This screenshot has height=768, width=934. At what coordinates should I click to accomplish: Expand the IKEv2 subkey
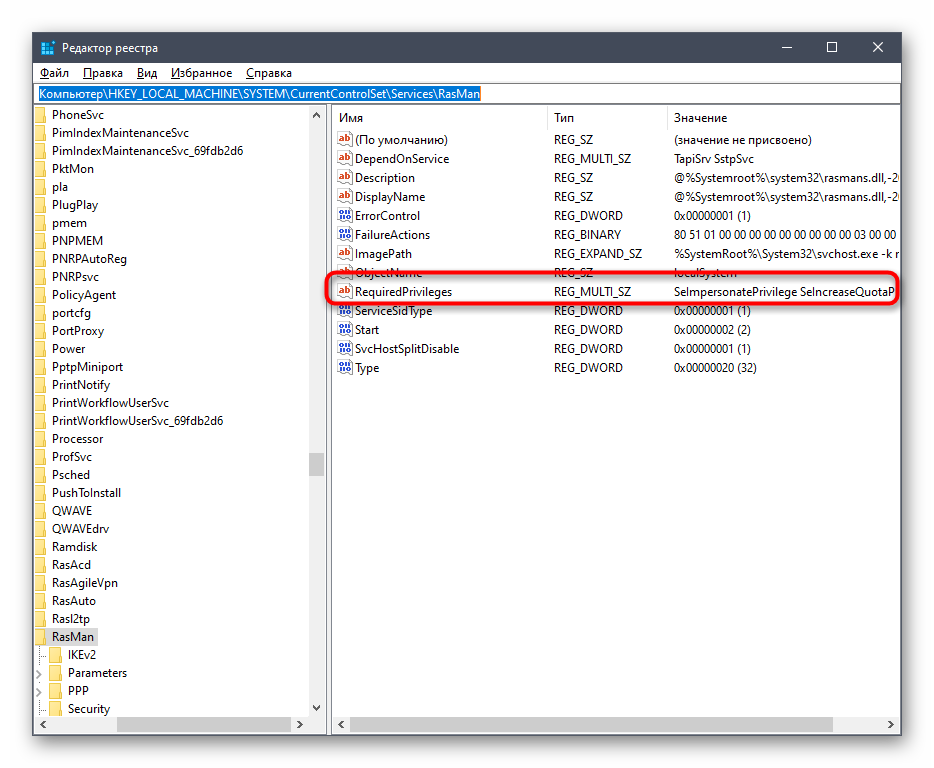point(40,655)
